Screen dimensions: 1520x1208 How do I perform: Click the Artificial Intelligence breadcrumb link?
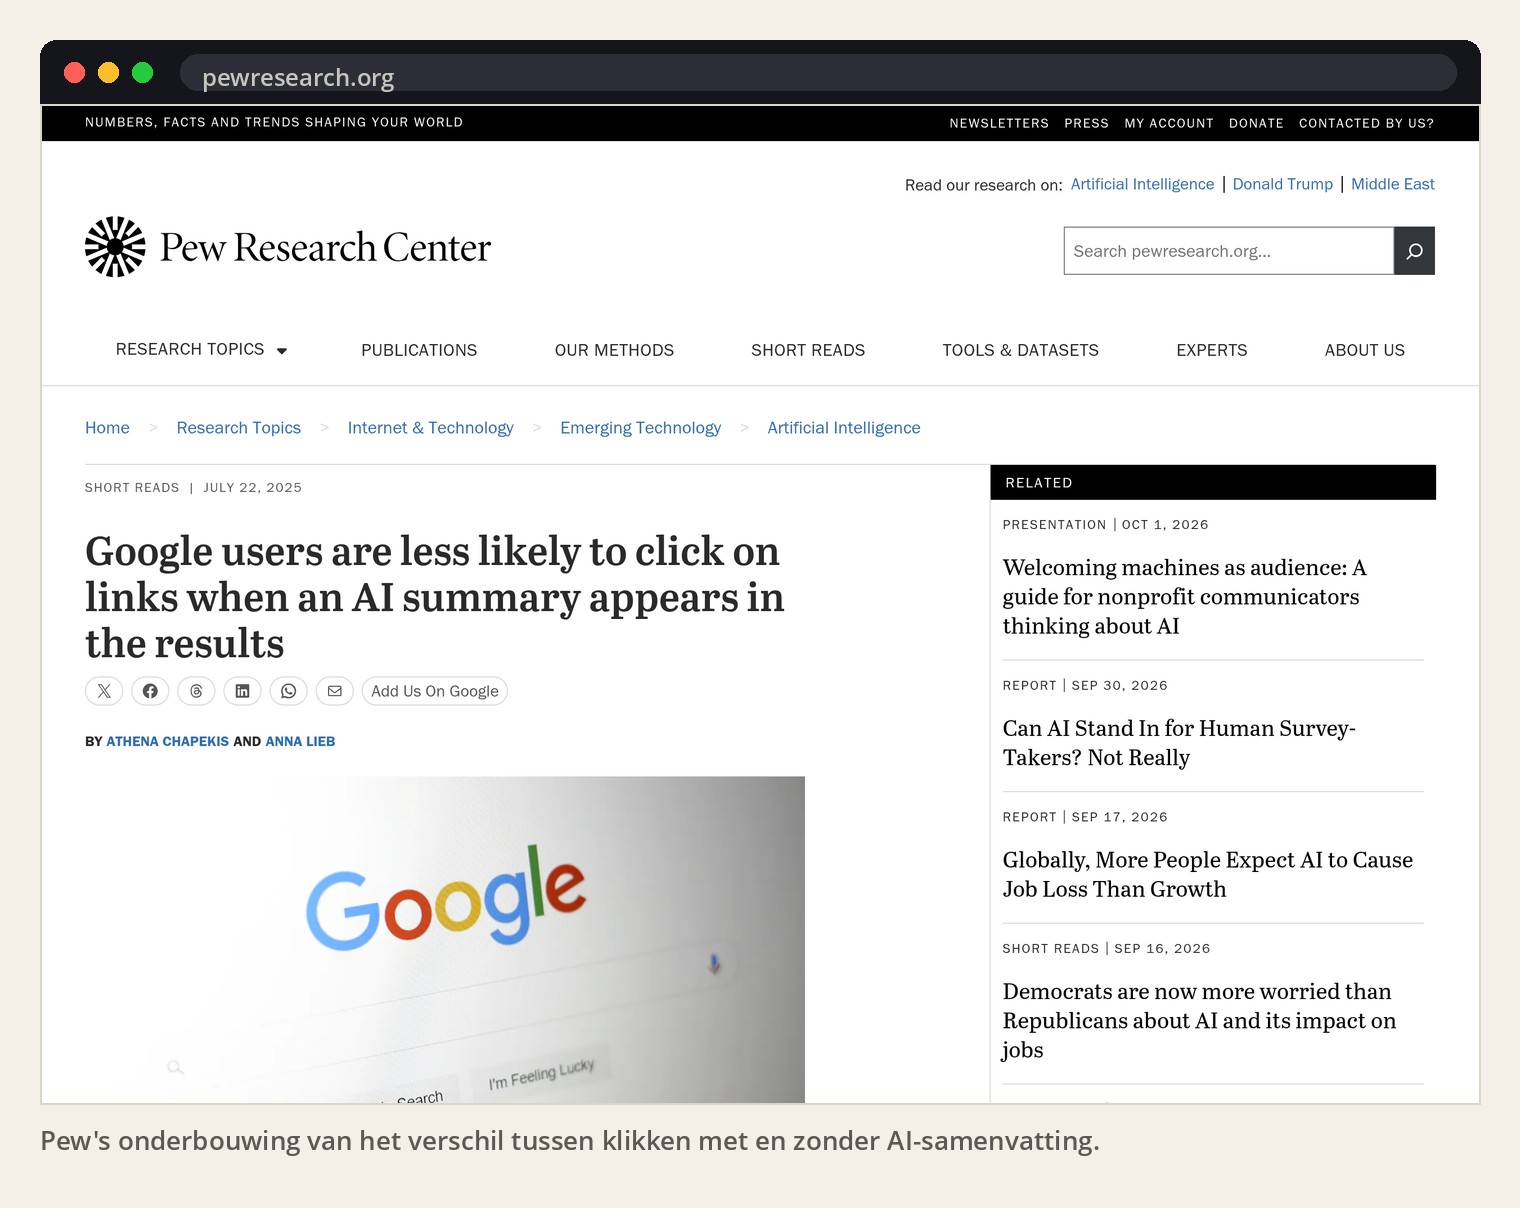coord(844,428)
